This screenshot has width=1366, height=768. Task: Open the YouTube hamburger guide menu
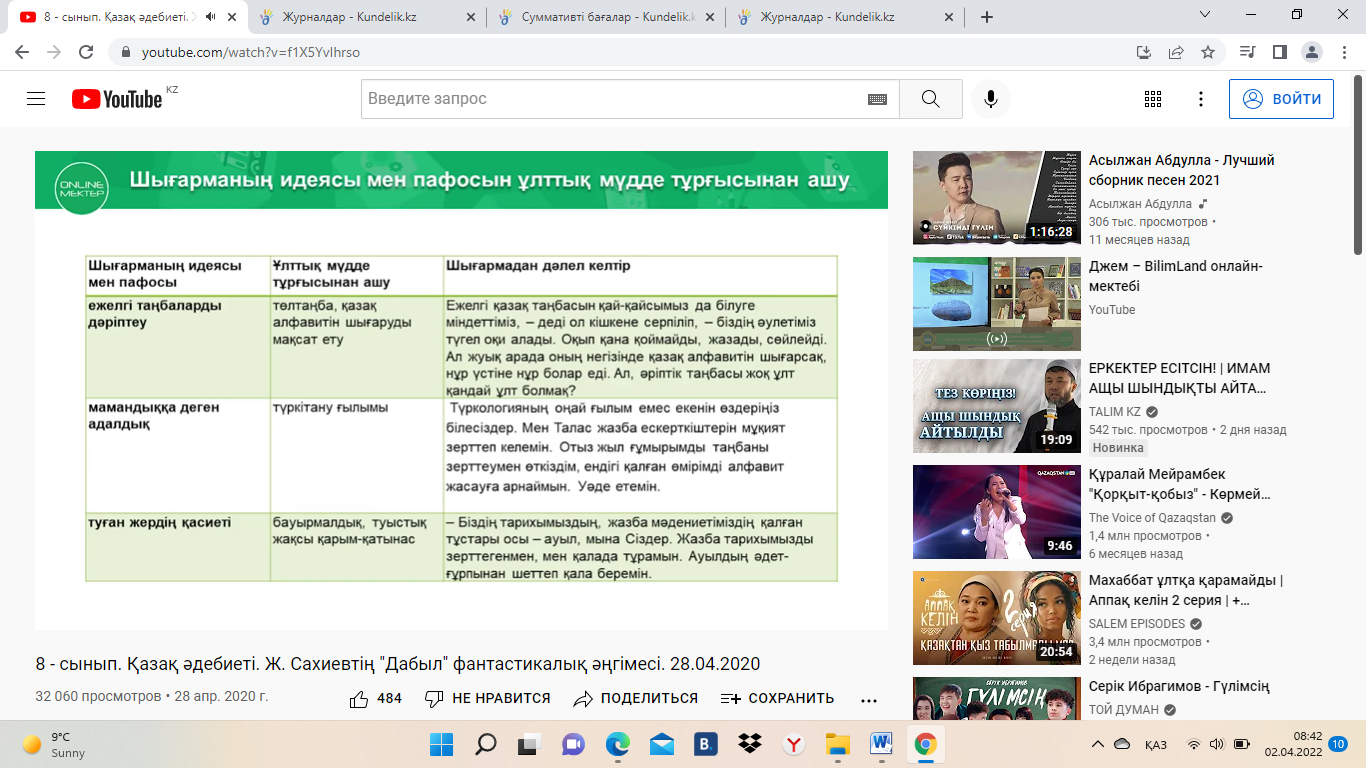[x=36, y=99]
